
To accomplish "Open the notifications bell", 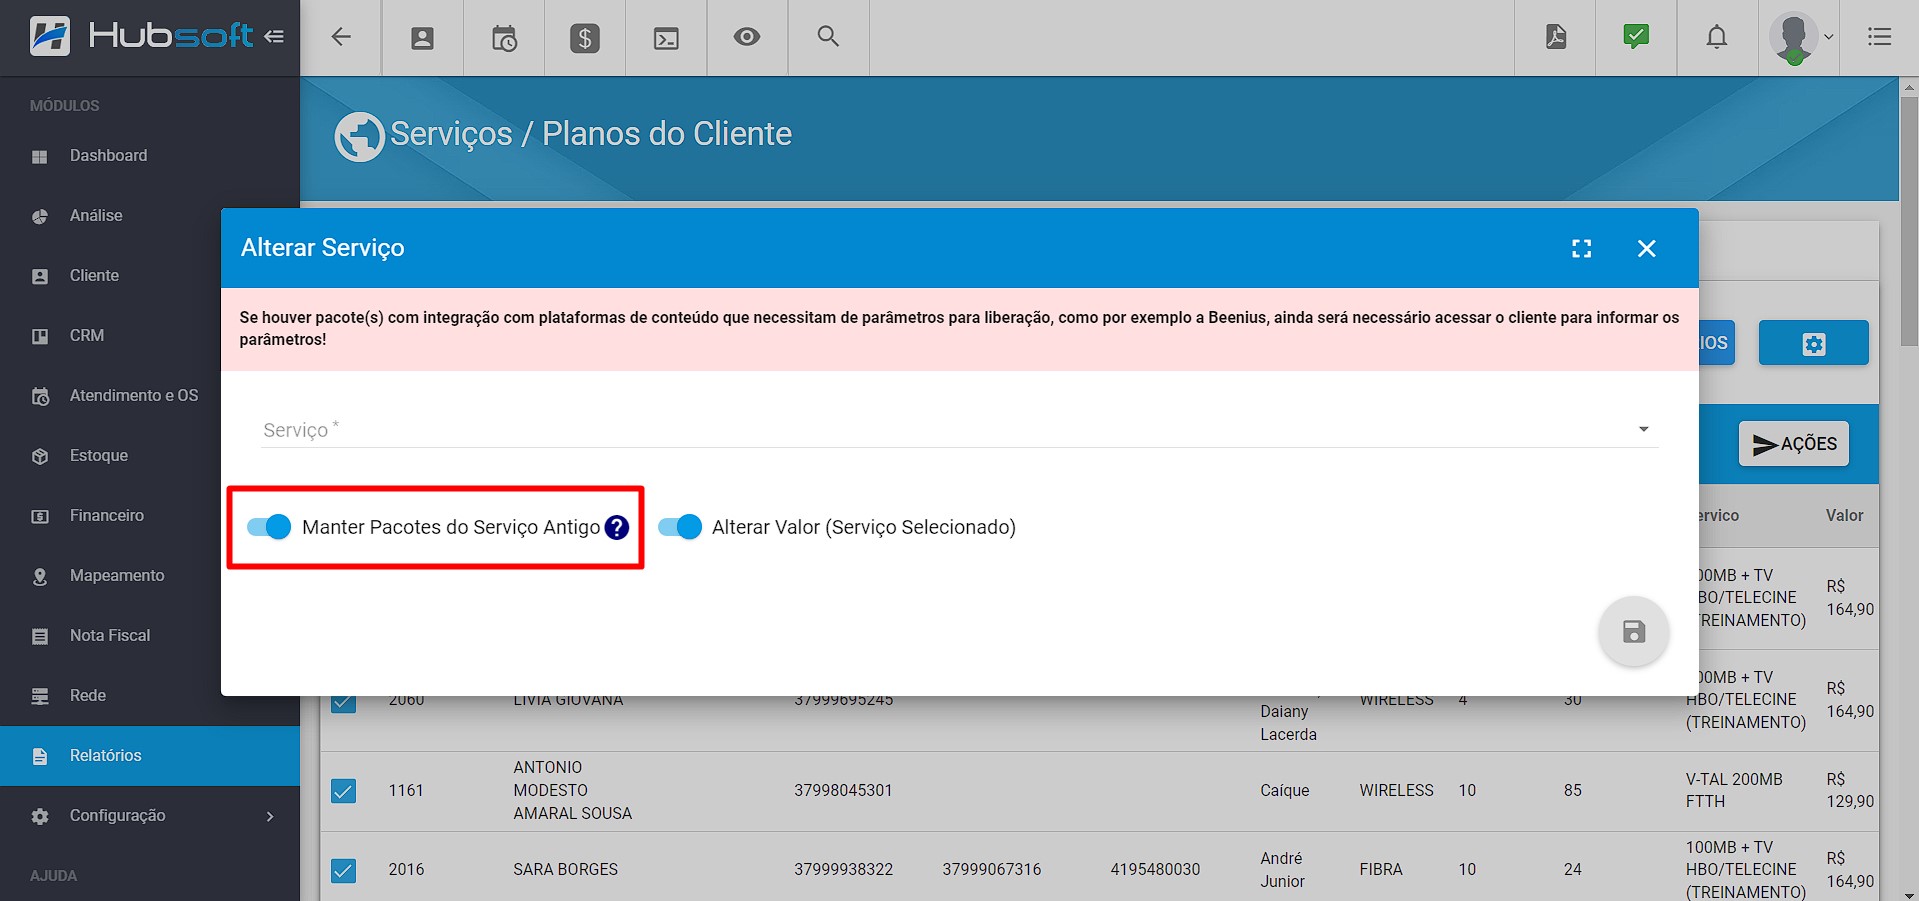I will tap(1717, 37).
